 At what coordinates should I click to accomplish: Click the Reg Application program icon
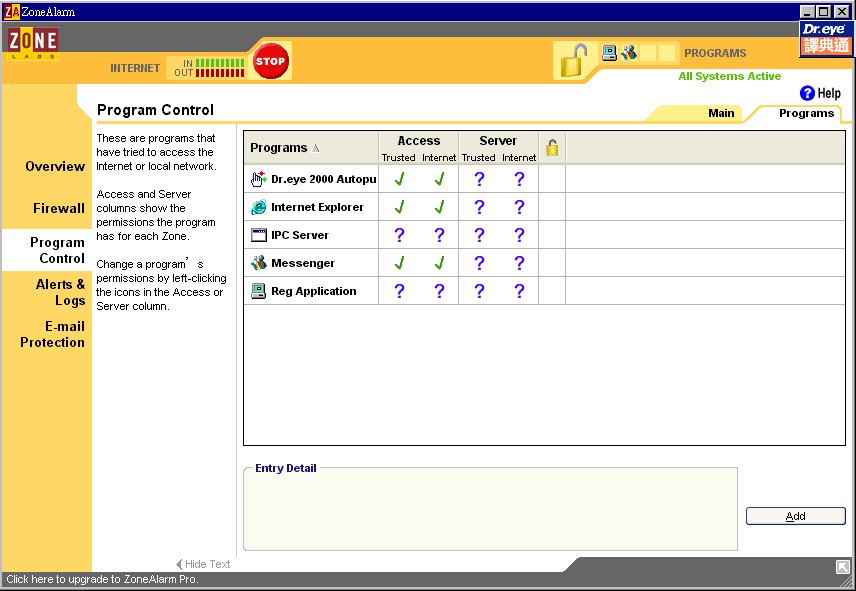point(258,291)
